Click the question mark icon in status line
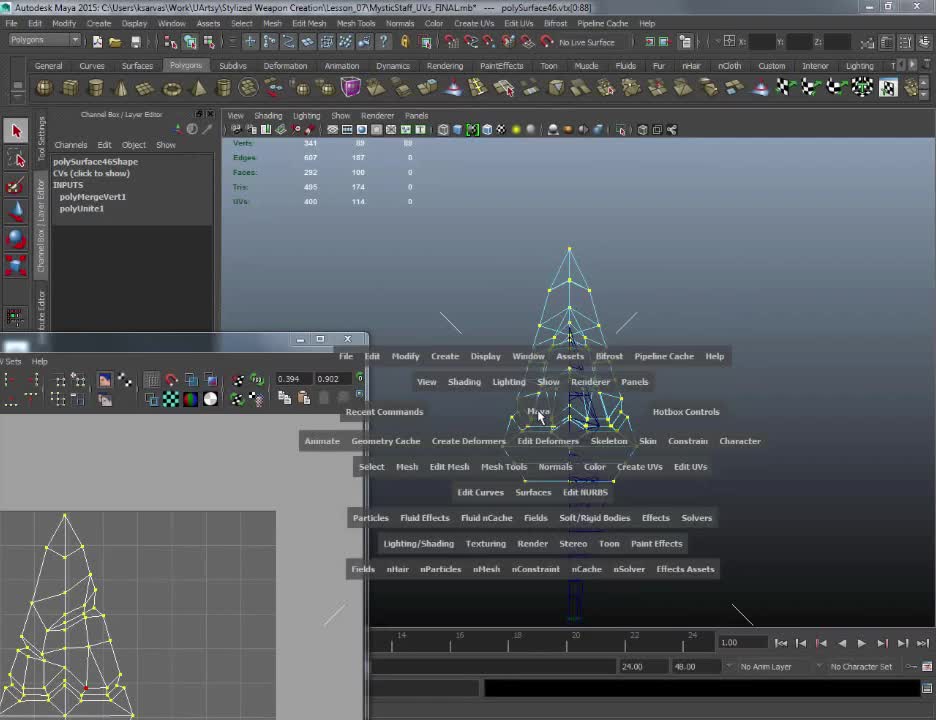936x720 pixels. pos(384,41)
